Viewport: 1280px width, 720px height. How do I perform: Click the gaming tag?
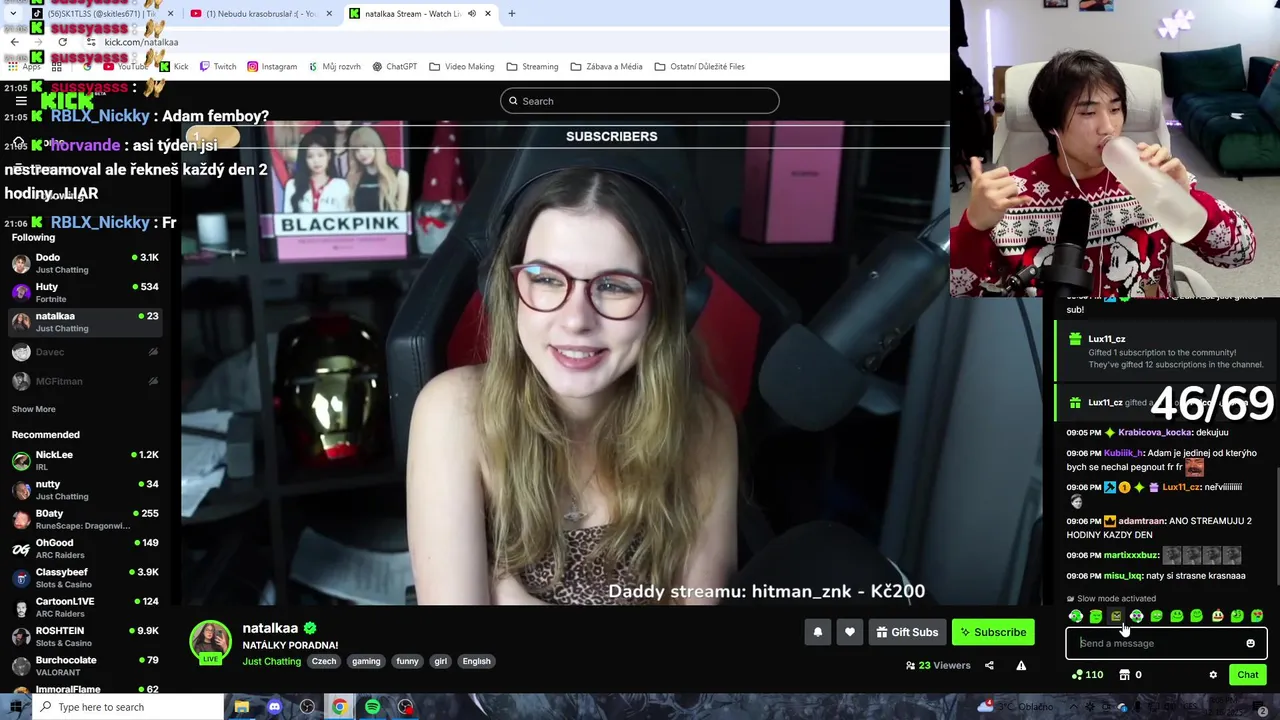[366, 661]
